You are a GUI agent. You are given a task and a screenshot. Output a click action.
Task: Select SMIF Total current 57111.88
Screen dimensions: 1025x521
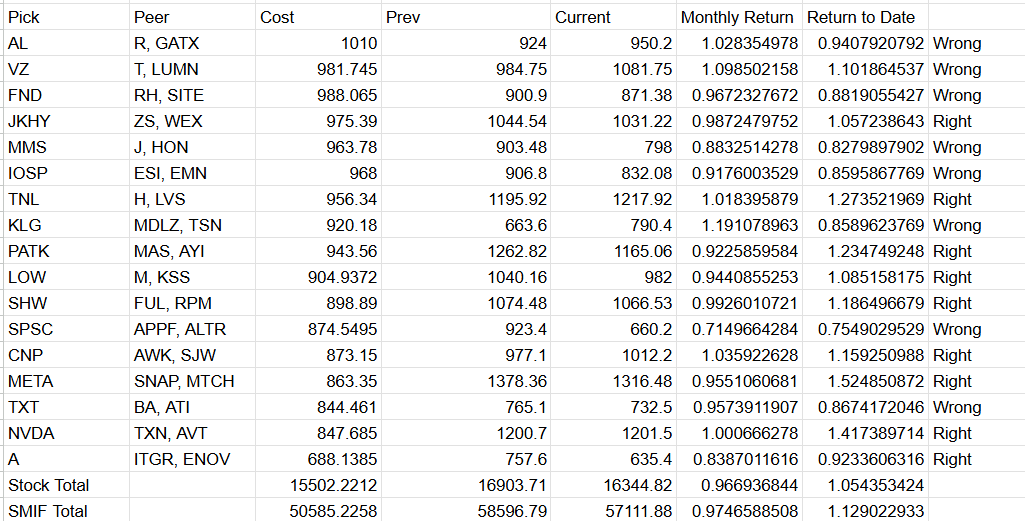(613, 511)
